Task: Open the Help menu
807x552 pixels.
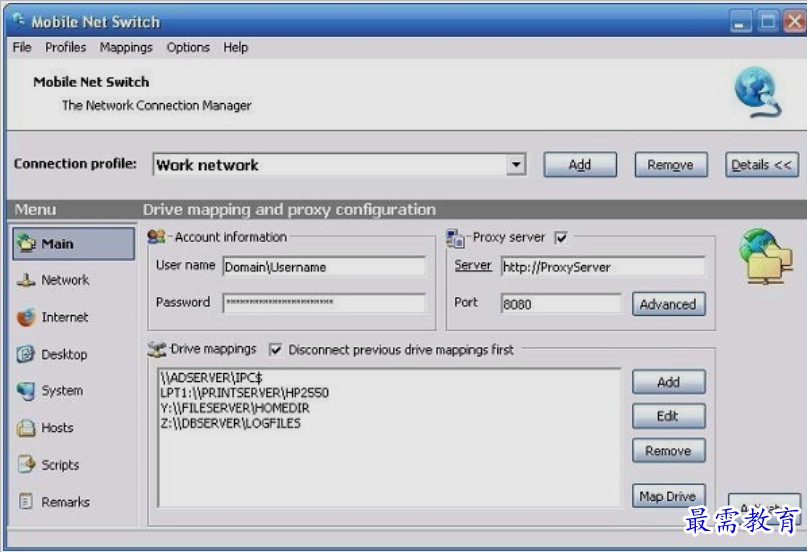Action: [236, 47]
